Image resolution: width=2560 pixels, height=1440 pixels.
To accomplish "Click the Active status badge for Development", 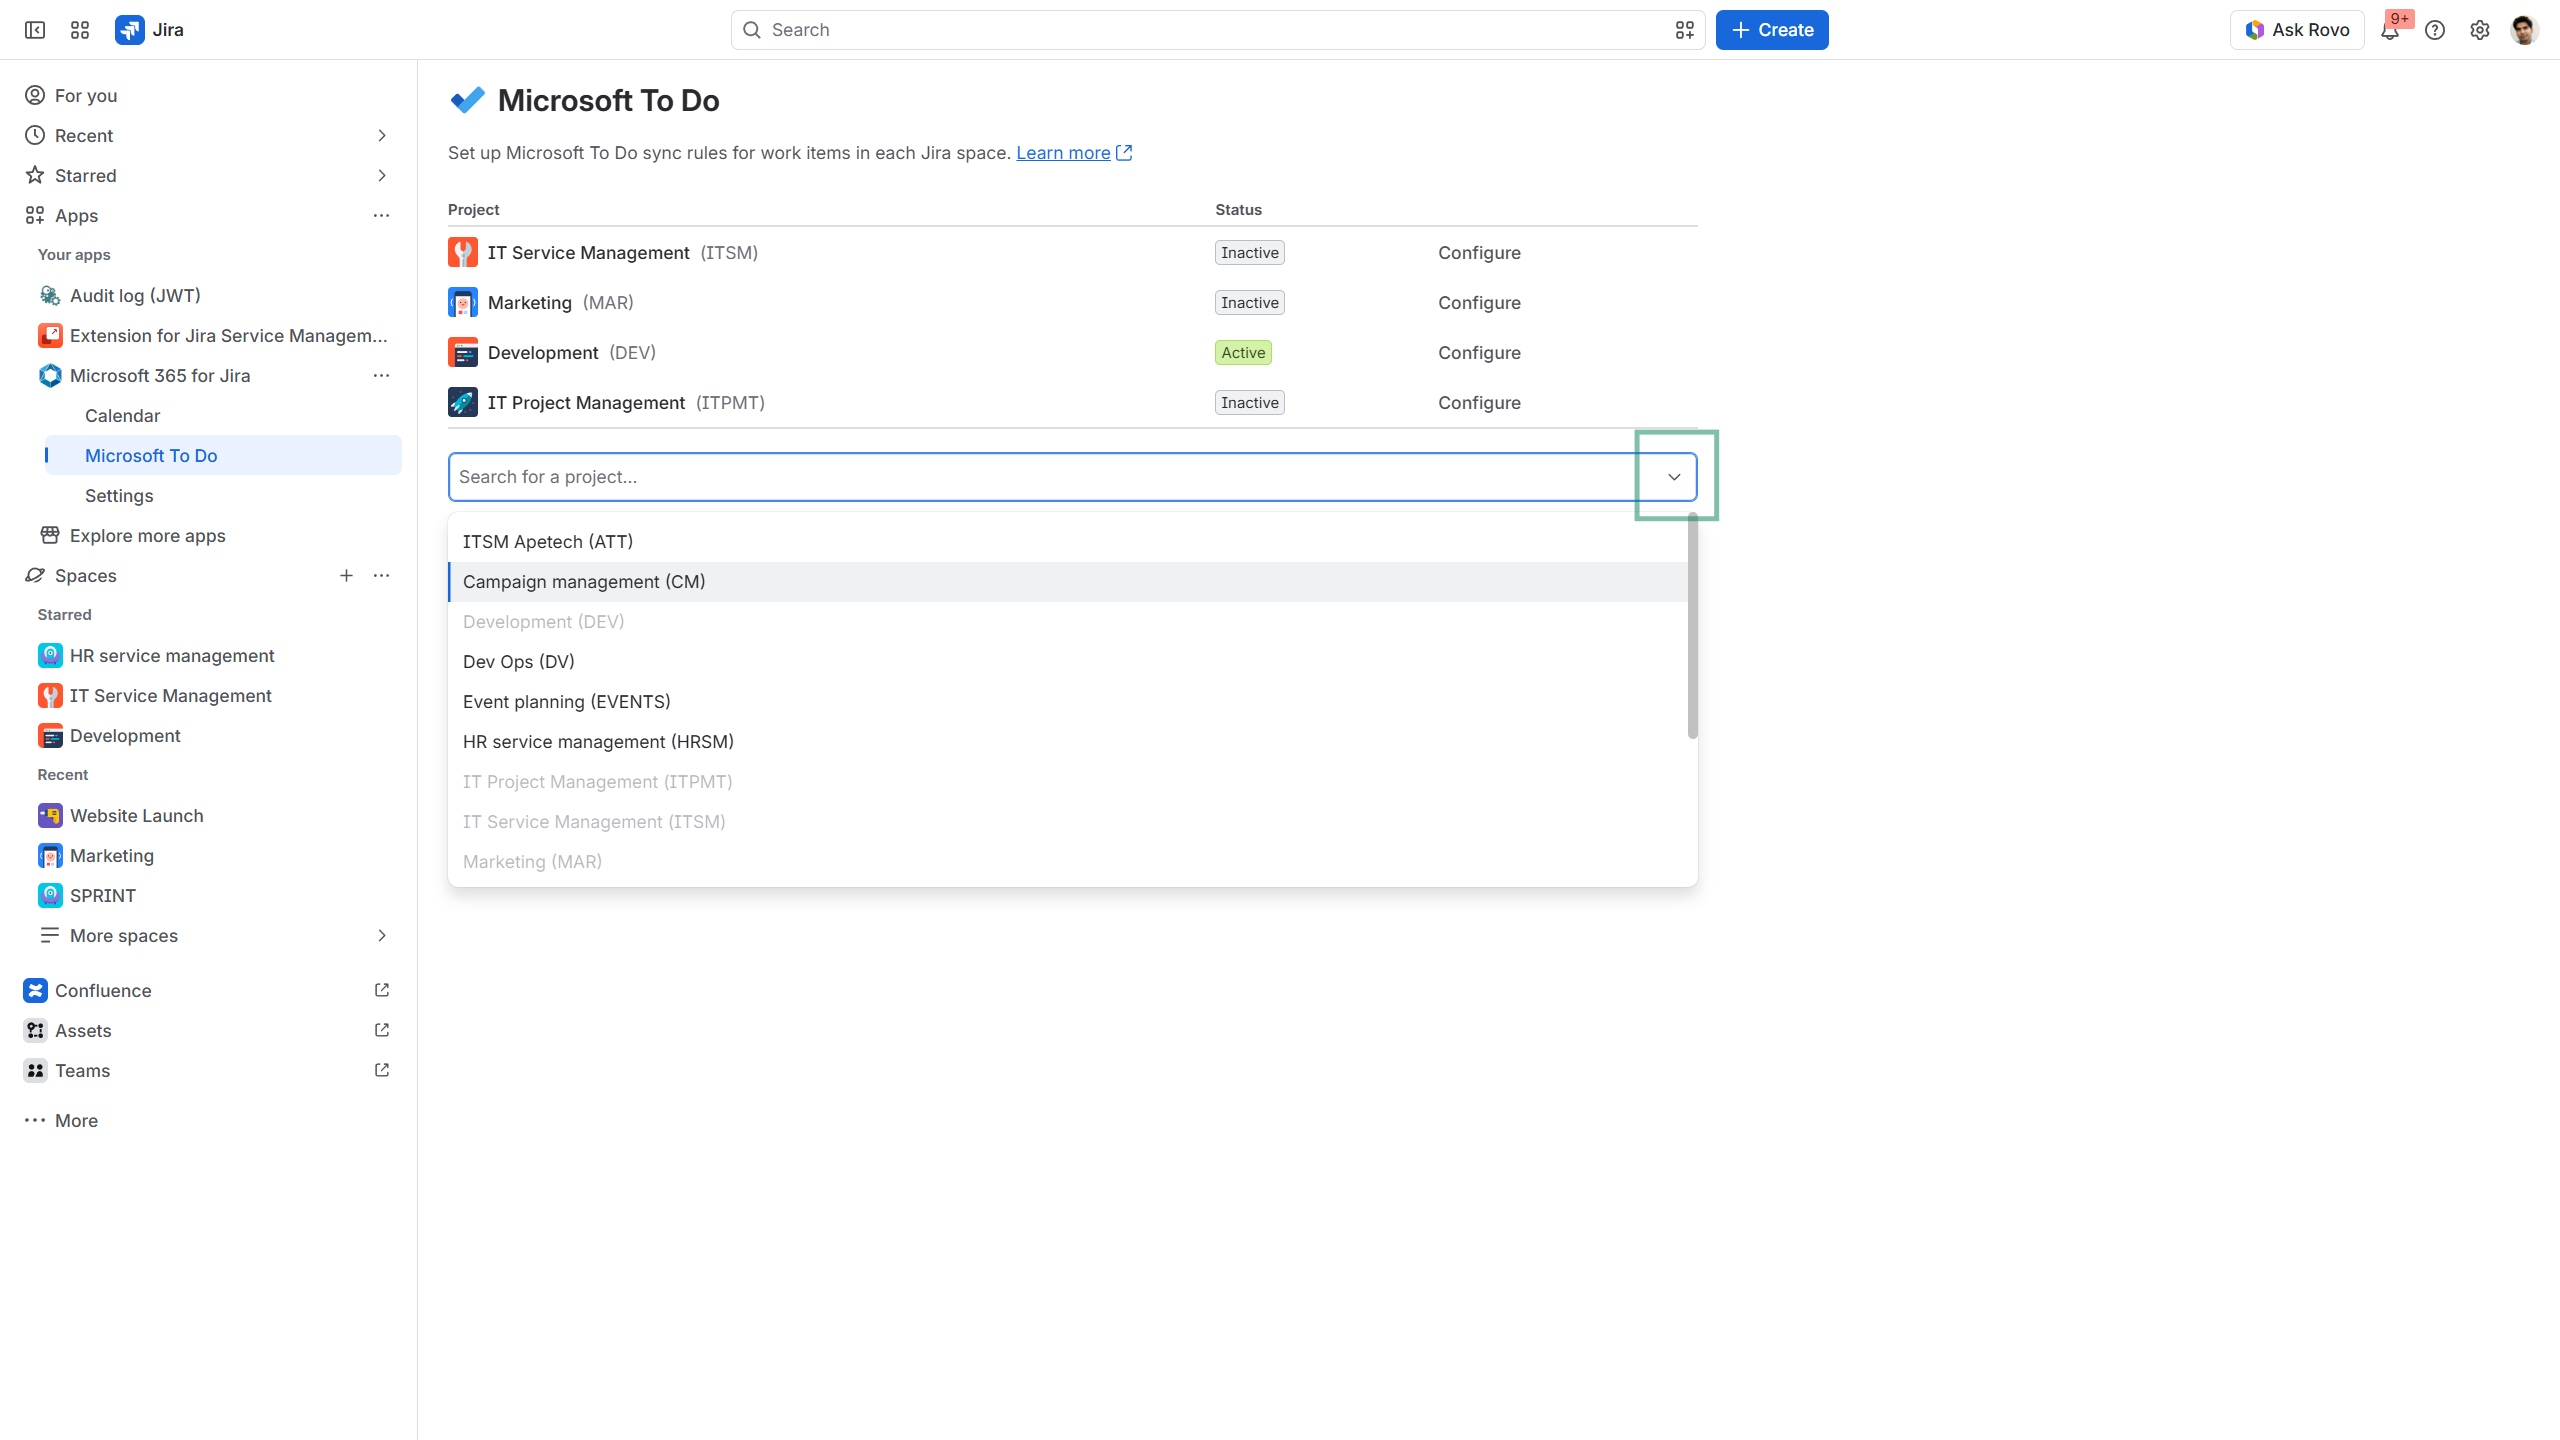I will coord(1243,353).
